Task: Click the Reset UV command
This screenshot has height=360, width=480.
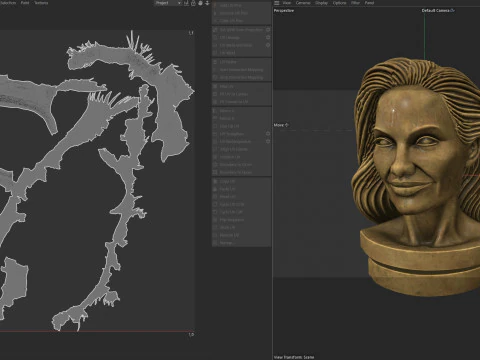Action: 241,197
